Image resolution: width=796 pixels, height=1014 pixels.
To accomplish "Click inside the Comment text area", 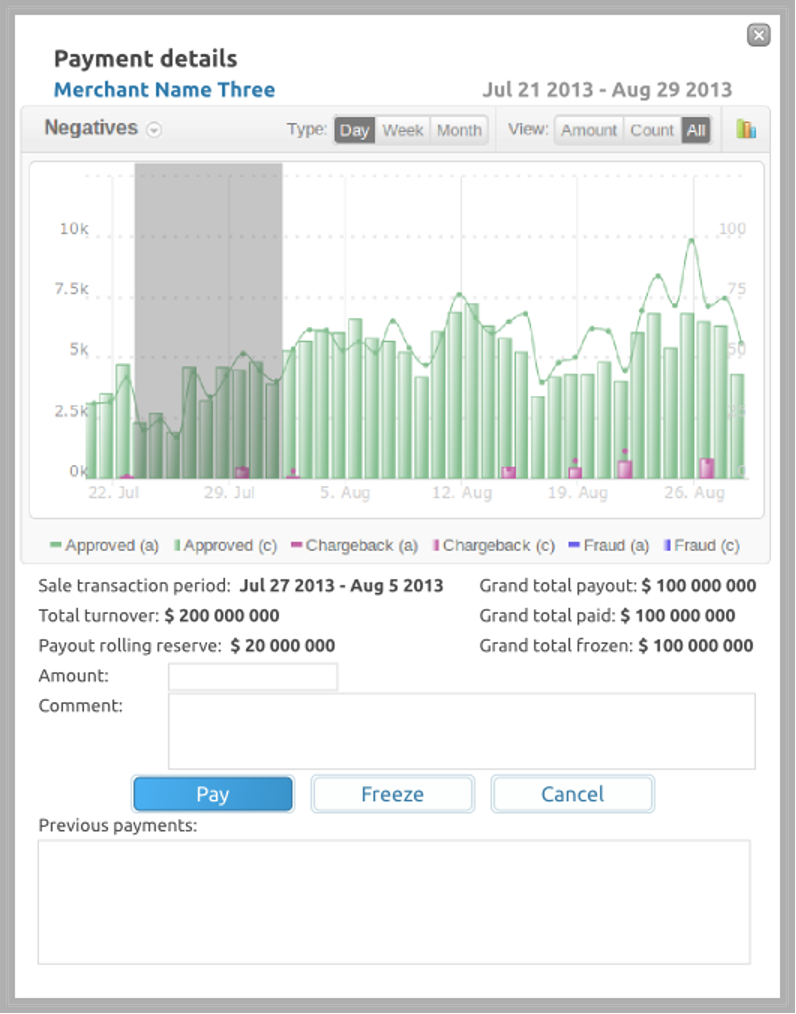I will (x=461, y=731).
